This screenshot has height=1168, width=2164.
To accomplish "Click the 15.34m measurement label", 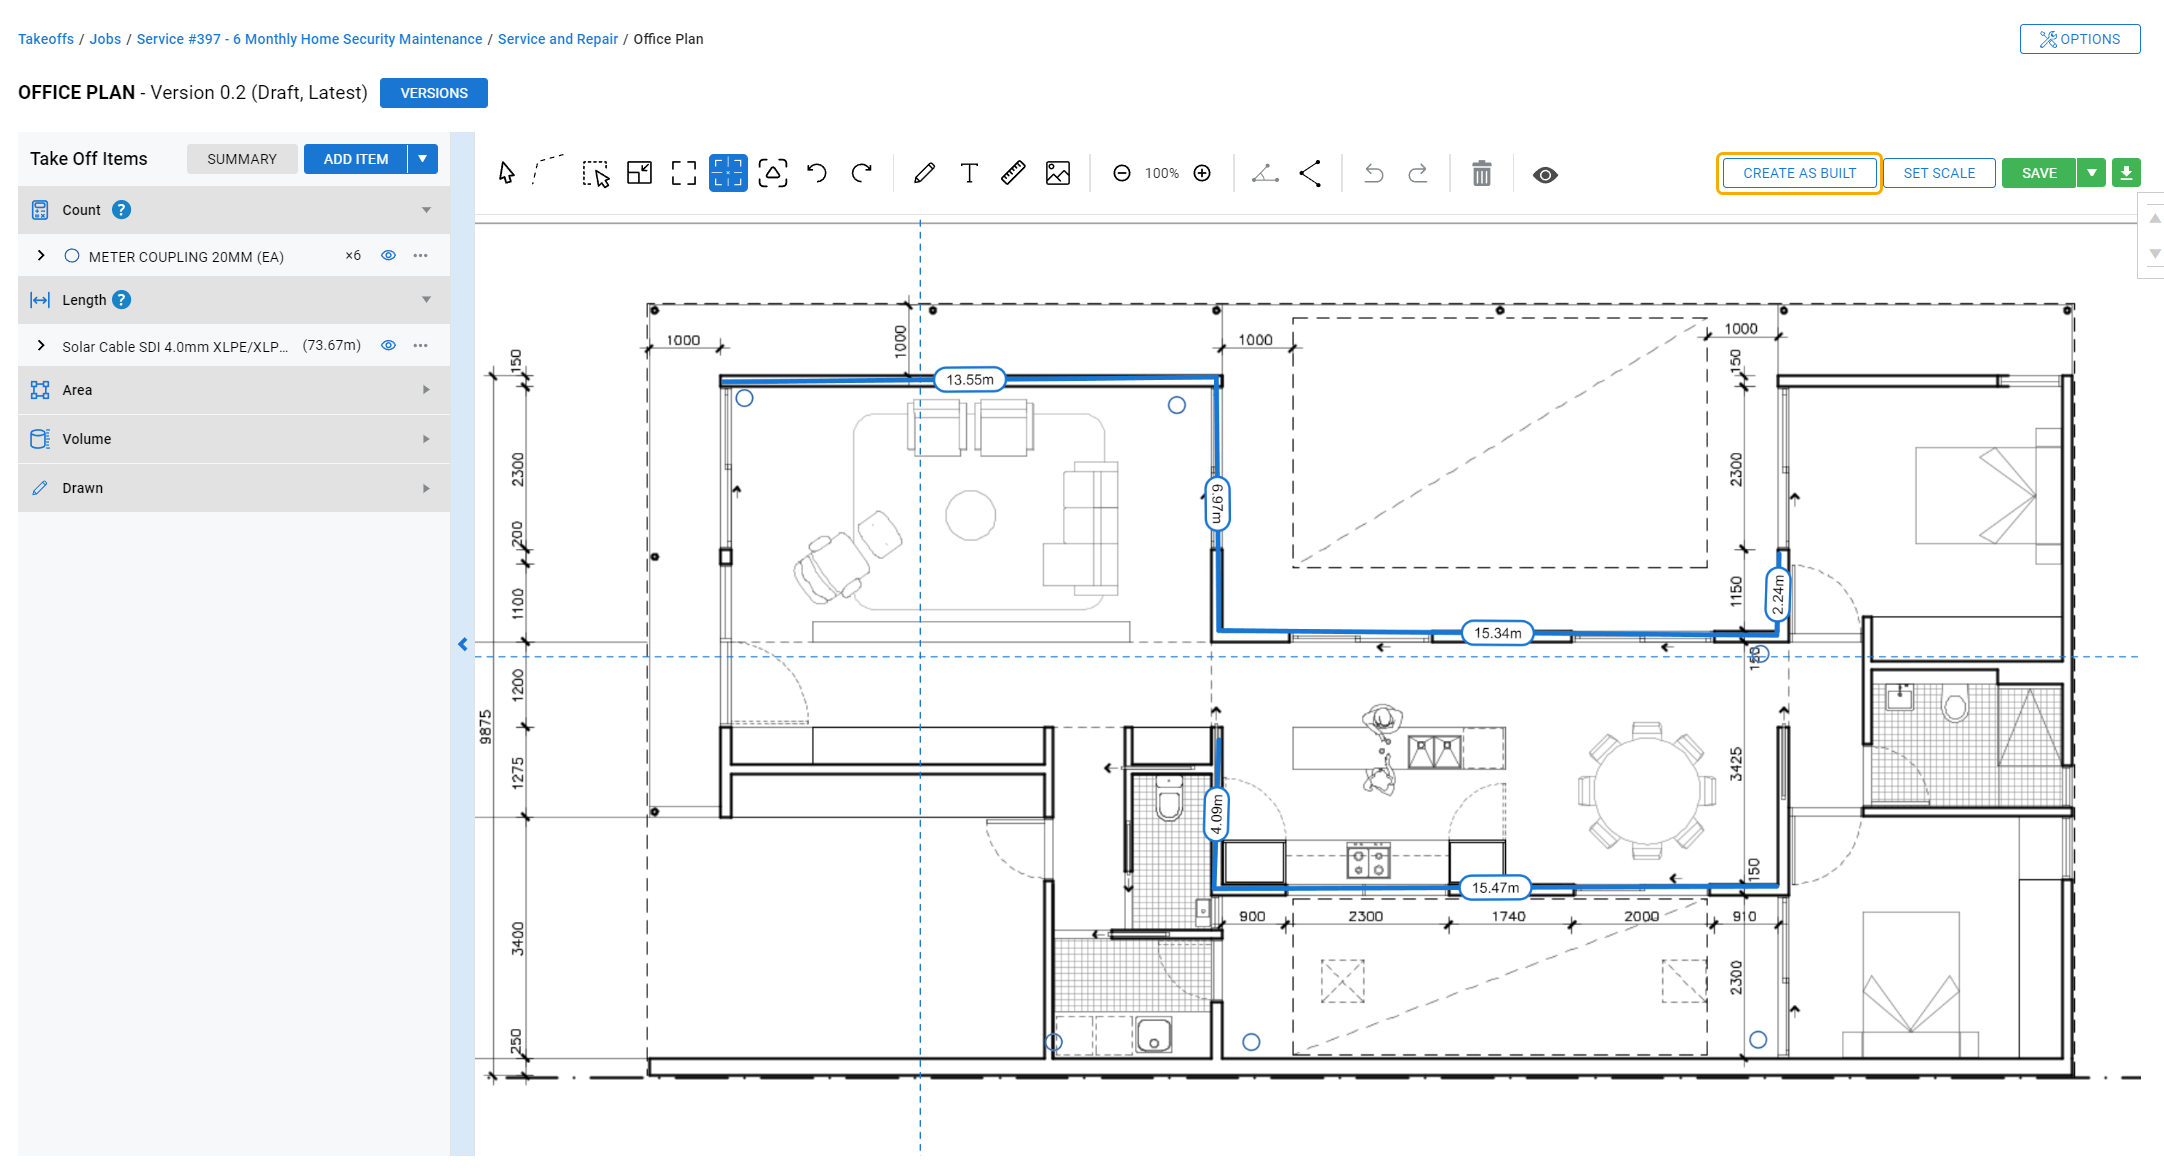I will coord(1497,633).
